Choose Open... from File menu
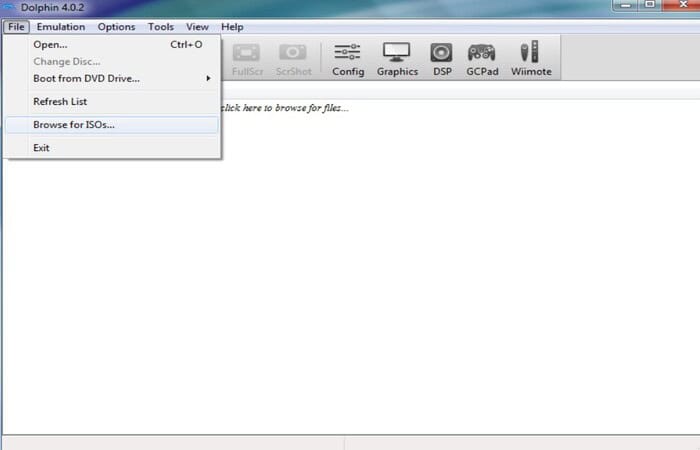700x450 pixels. 112,45
